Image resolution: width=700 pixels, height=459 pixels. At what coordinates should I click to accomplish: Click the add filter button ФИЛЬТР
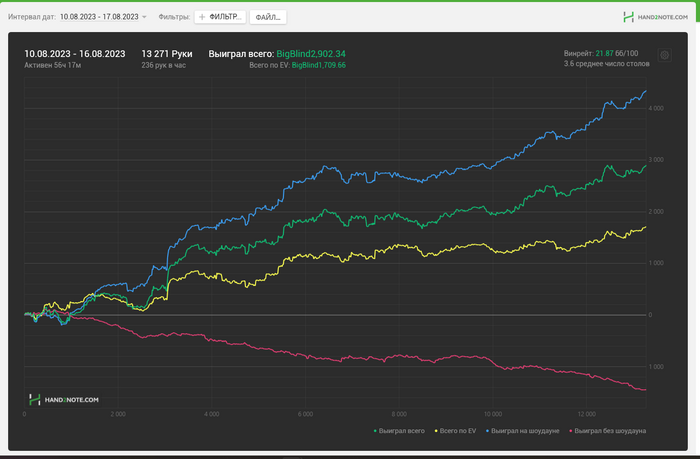tap(220, 17)
